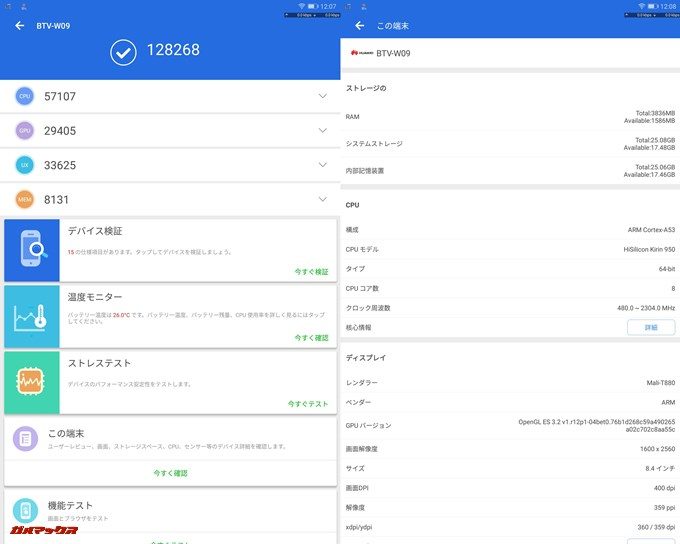Tap the GPU score badge icon

pyautogui.click(x=25, y=130)
